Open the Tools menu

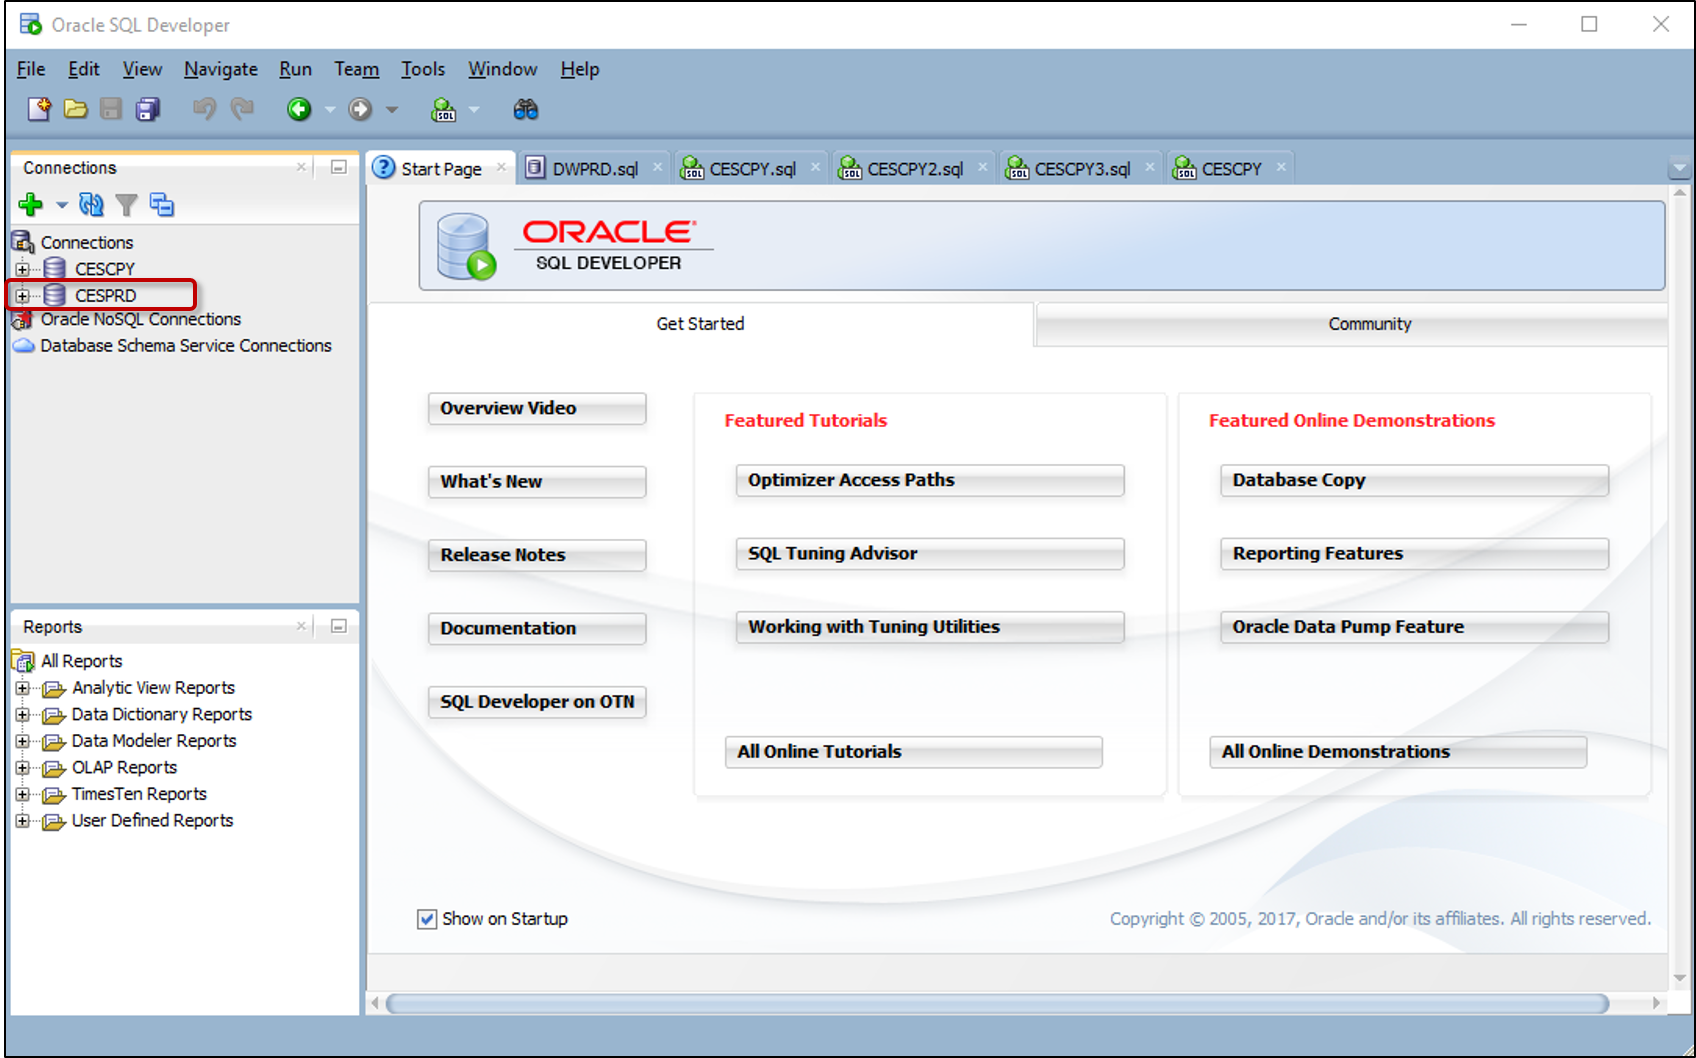[x=423, y=69]
